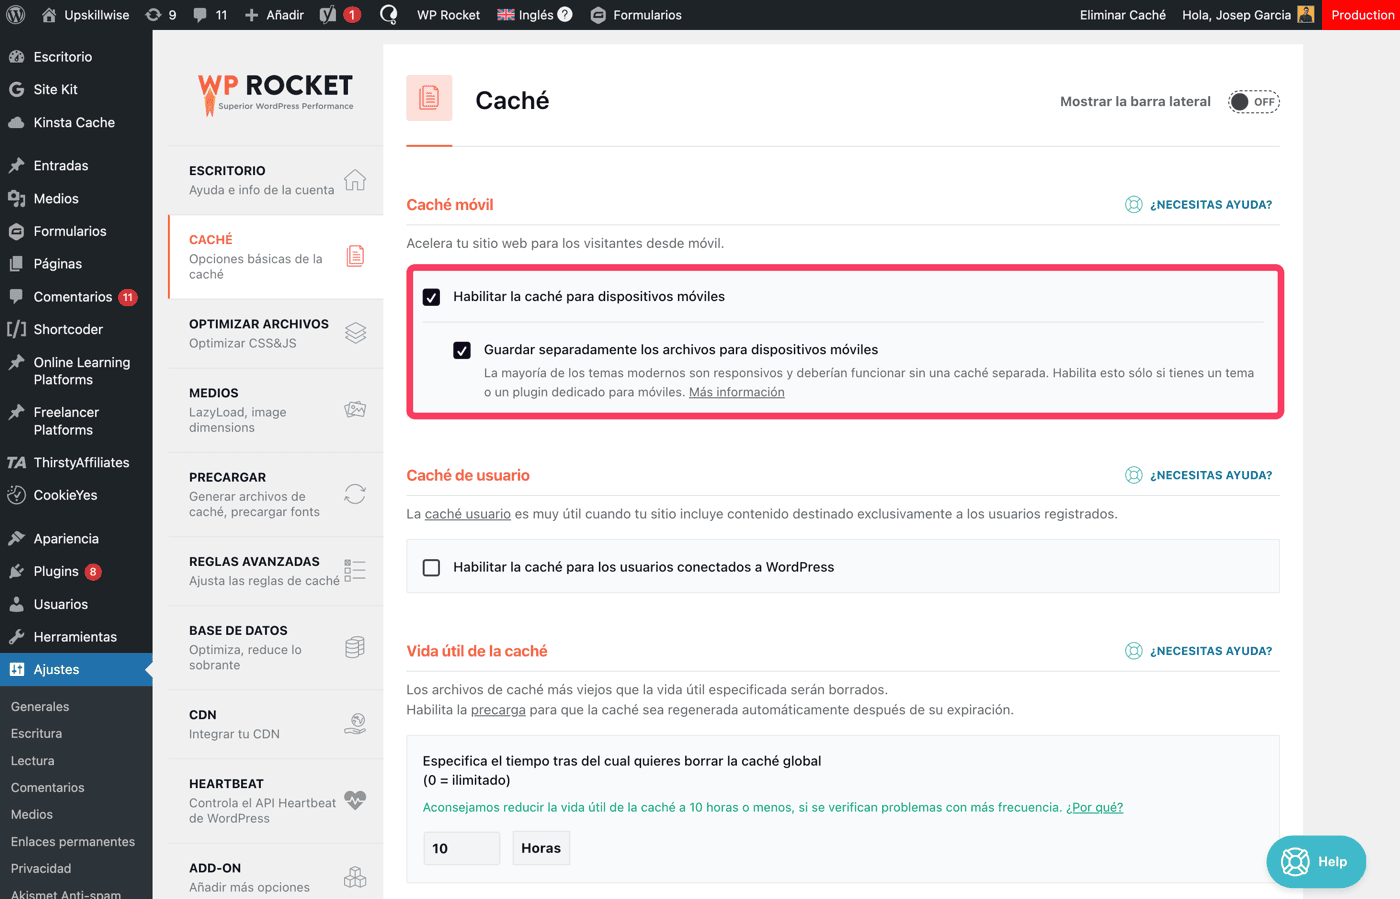Click the Help chat button
The image size is (1400, 899).
1316,862
